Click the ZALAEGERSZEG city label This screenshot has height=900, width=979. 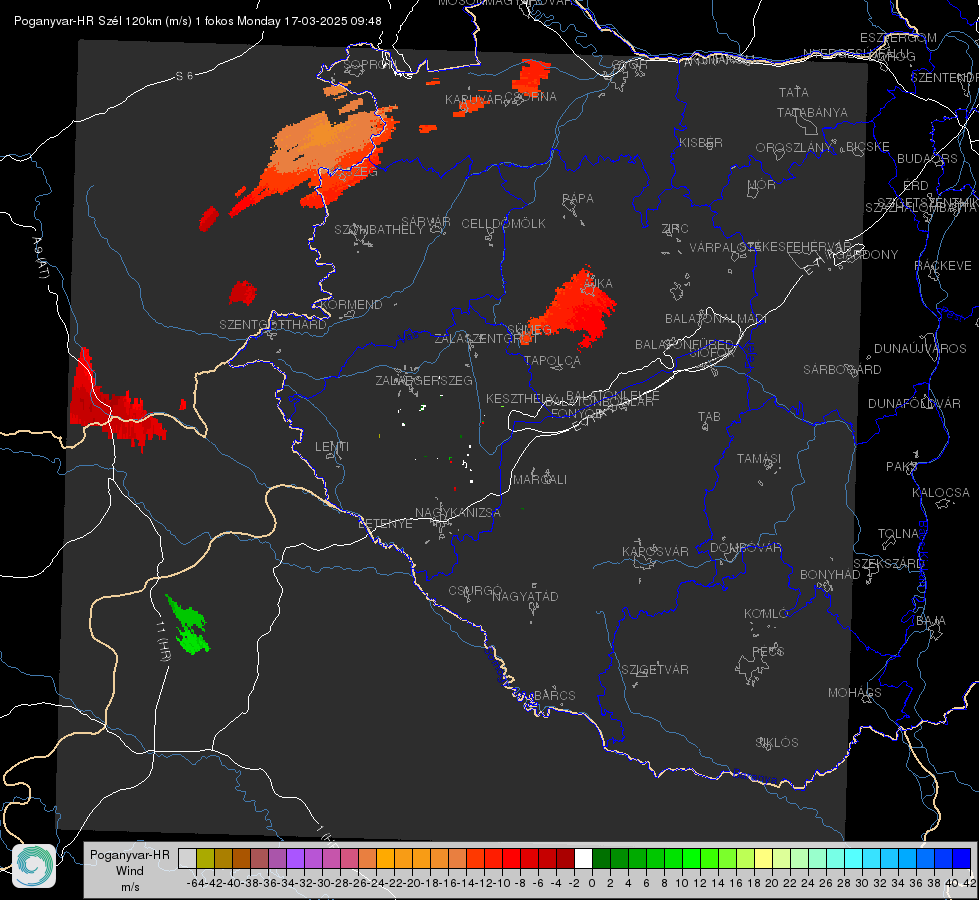pos(423,380)
